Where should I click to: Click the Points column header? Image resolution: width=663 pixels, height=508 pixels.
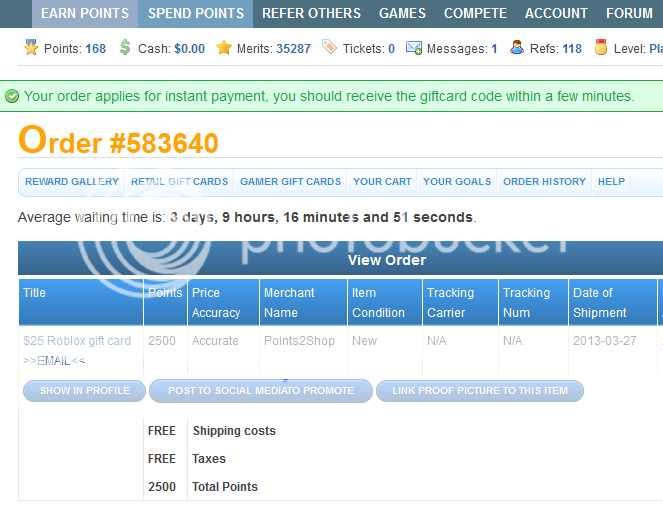(165, 302)
